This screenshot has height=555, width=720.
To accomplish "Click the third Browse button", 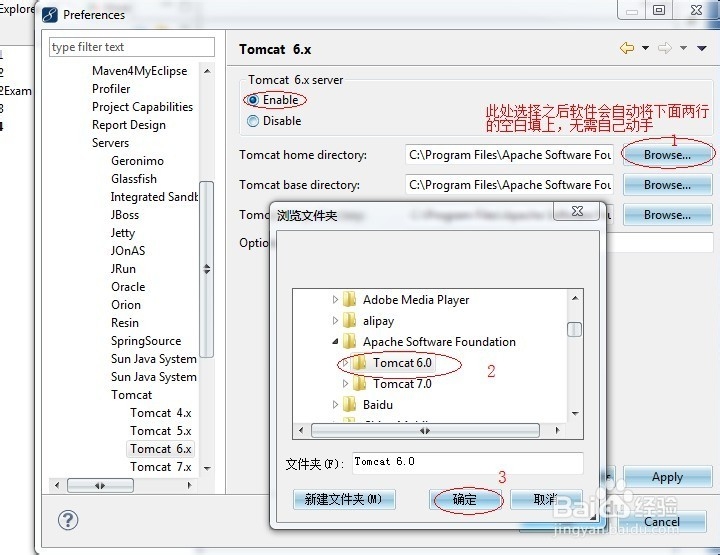I will [667, 215].
